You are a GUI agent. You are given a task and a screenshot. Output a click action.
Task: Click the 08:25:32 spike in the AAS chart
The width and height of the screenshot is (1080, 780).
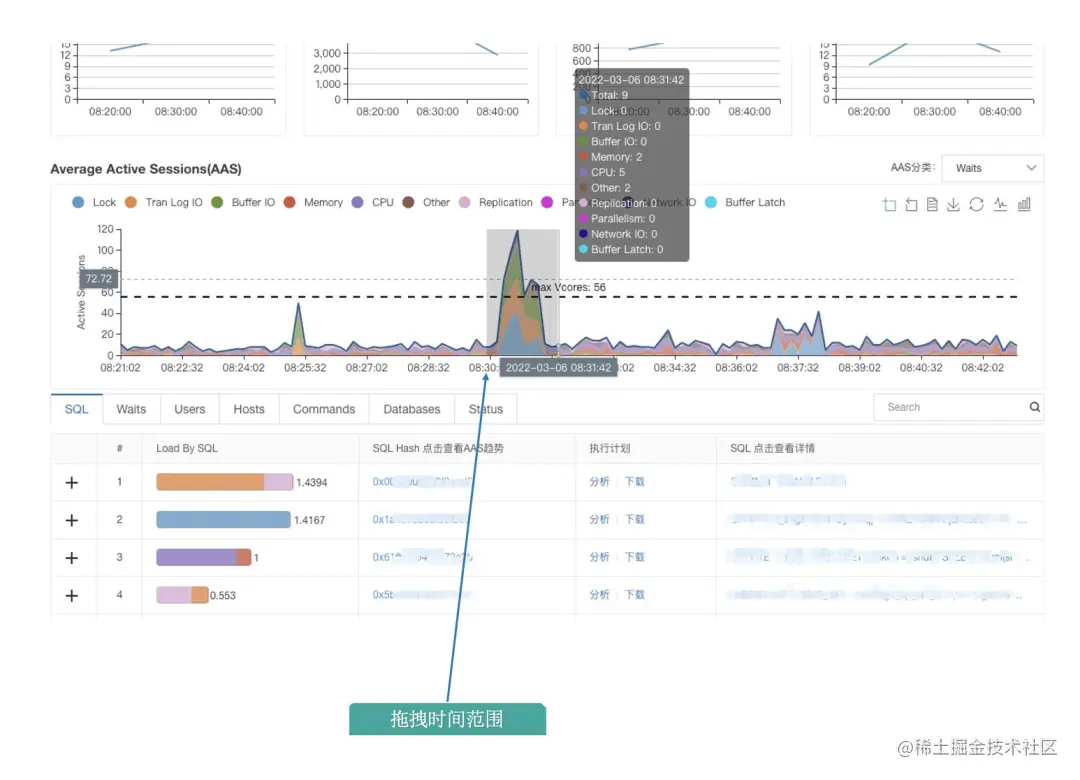pyautogui.click(x=298, y=327)
